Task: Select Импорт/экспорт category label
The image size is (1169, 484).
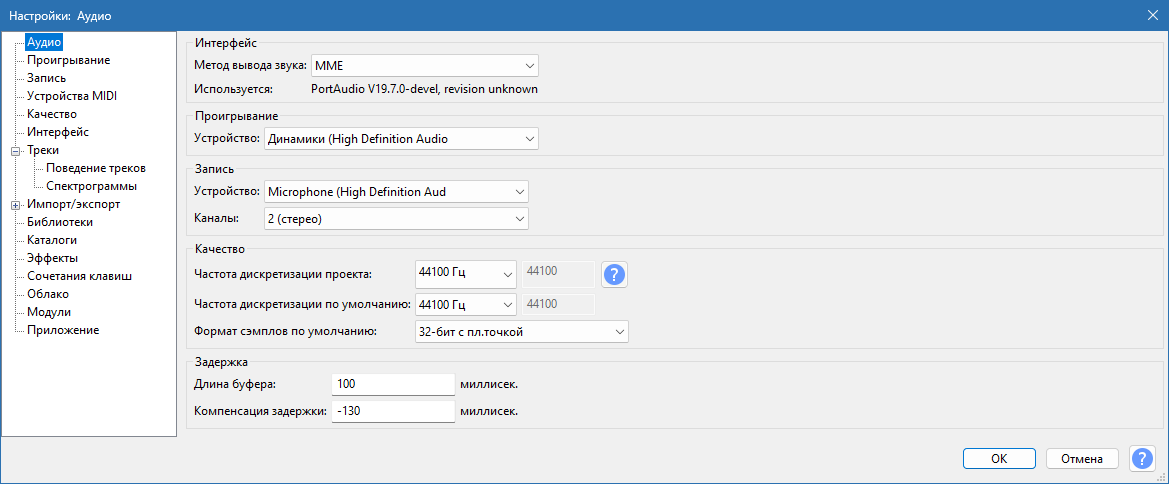Action: [x=73, y=204]
